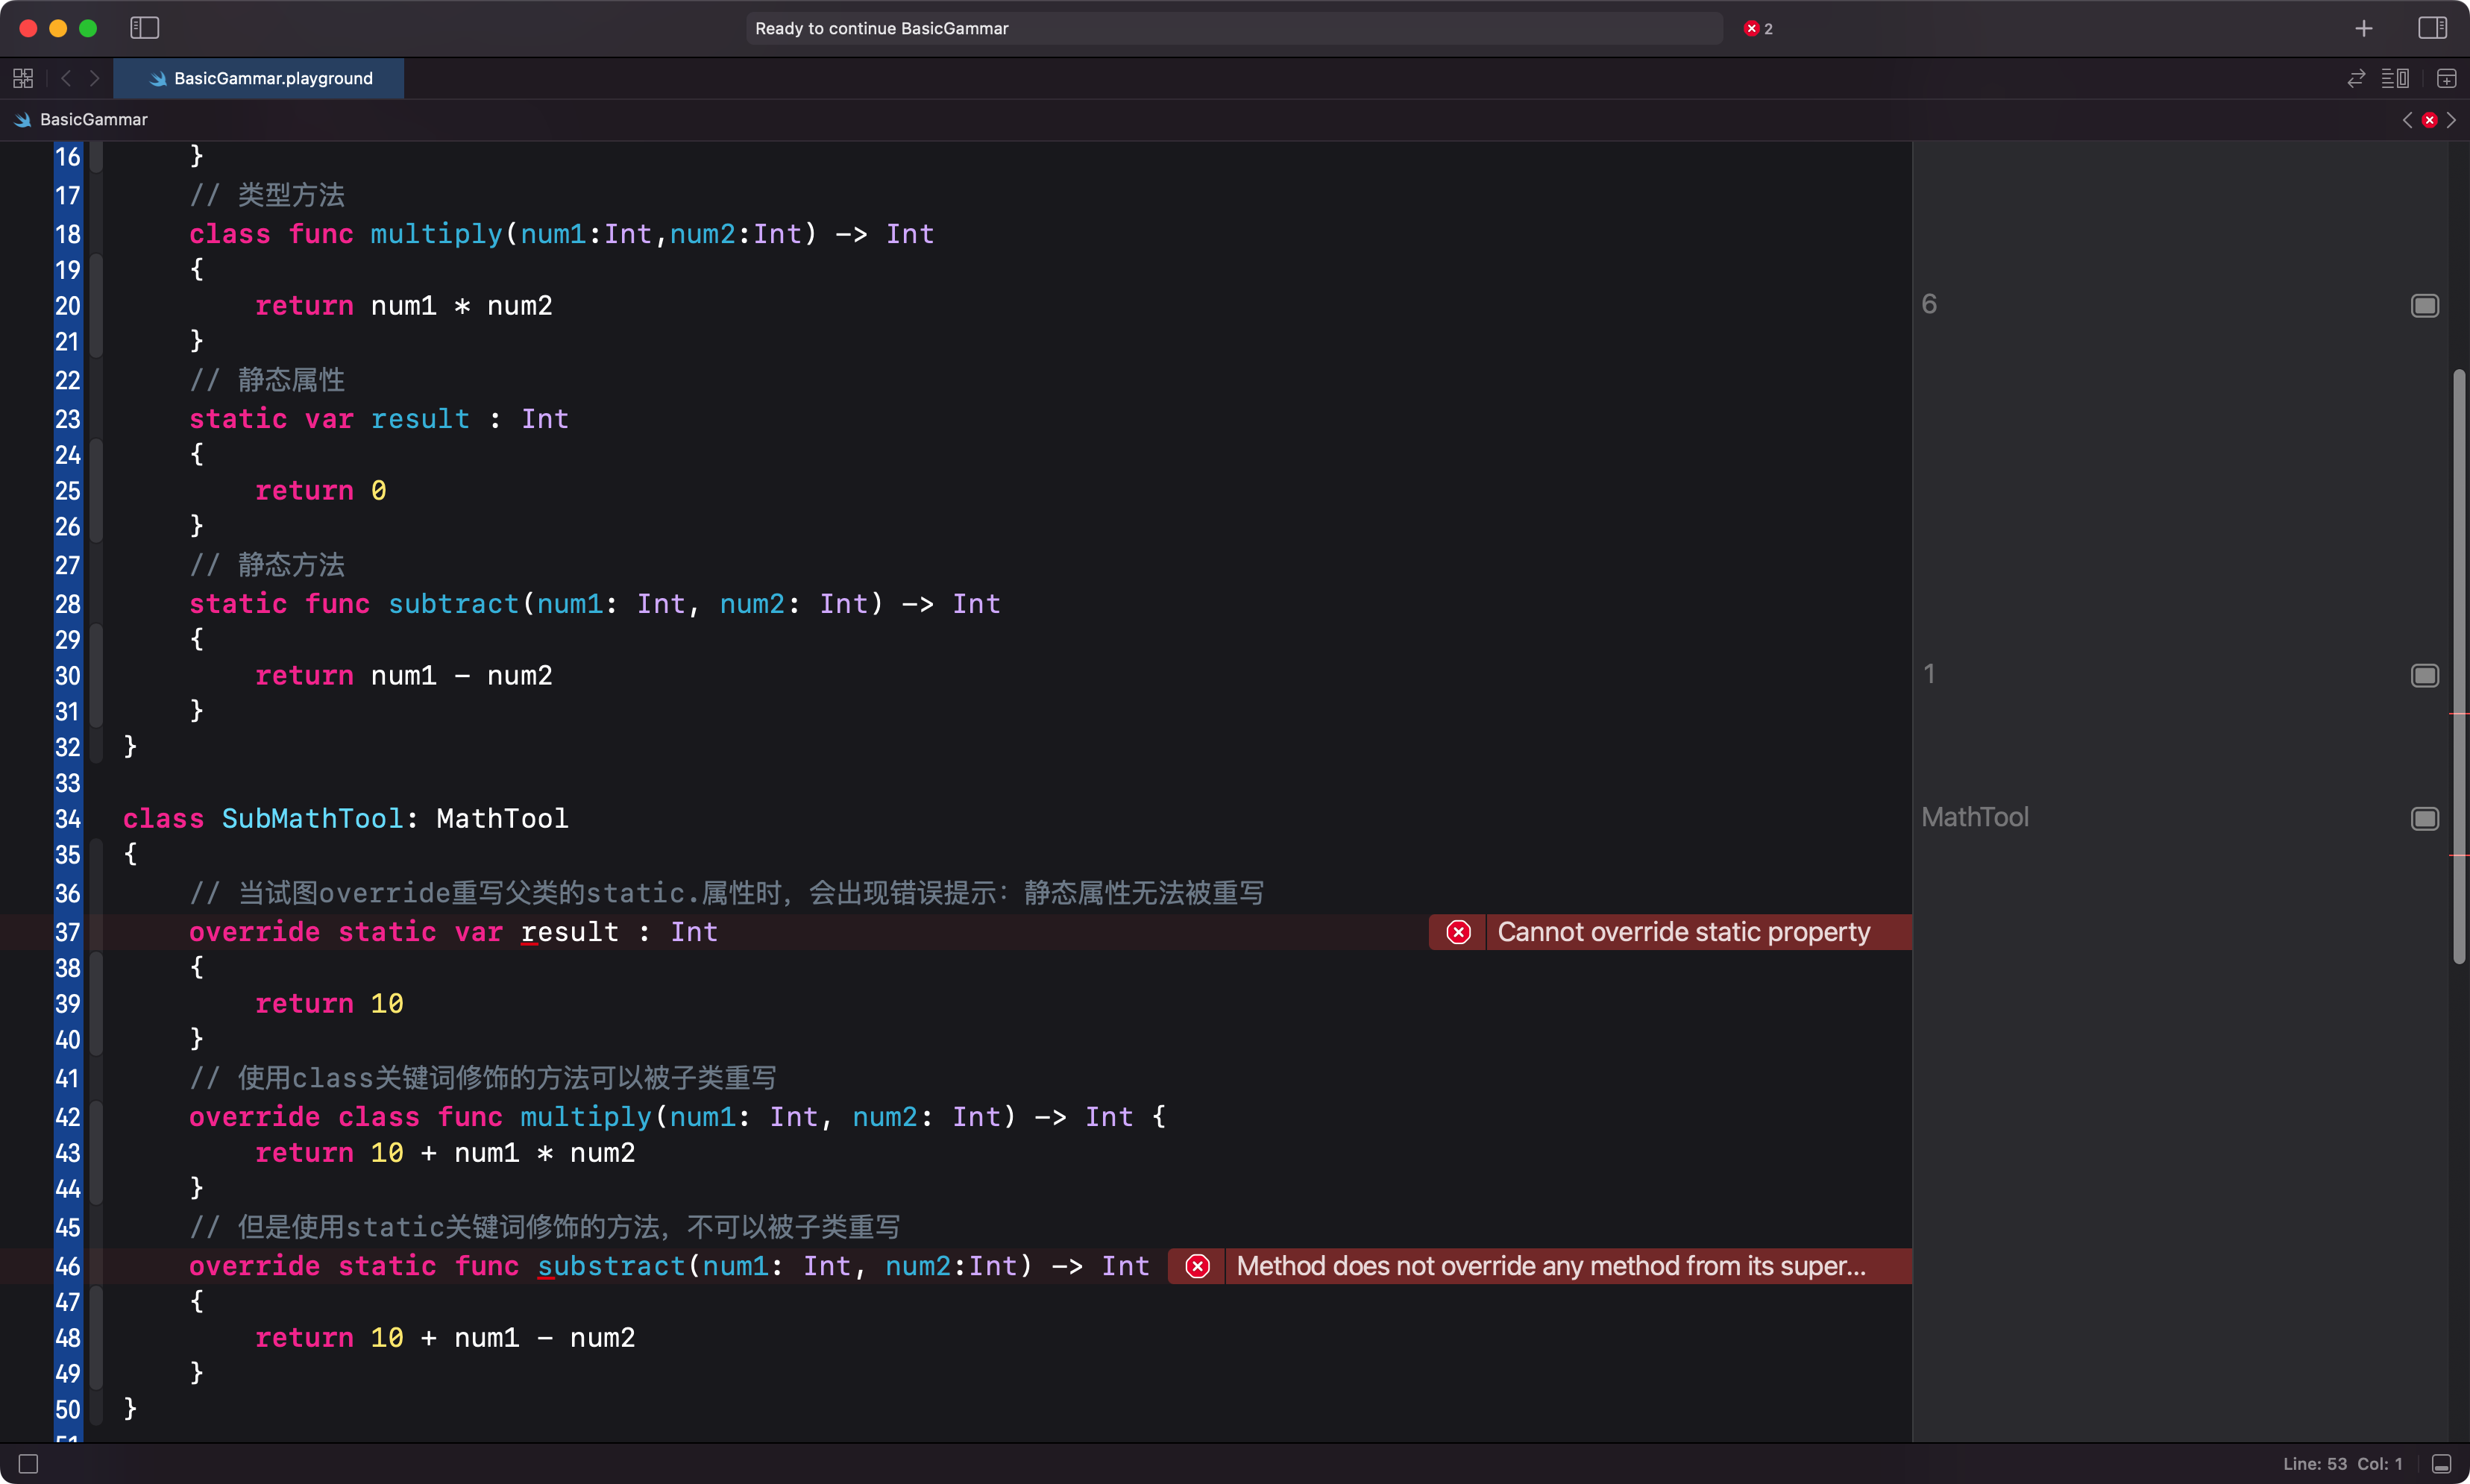Image resolution: width=2470 pixels, height=1484 pixels.
Task: Go forward with the right chevron
Action: [95, 78]
